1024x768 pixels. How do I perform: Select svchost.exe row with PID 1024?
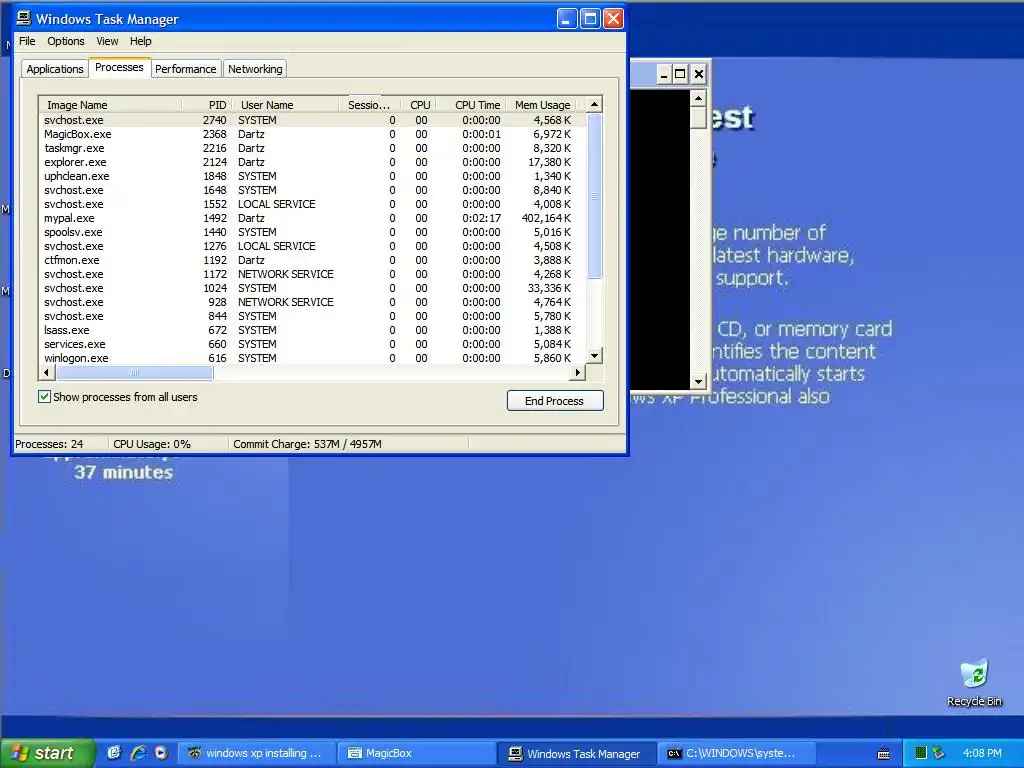click(312, 288)
